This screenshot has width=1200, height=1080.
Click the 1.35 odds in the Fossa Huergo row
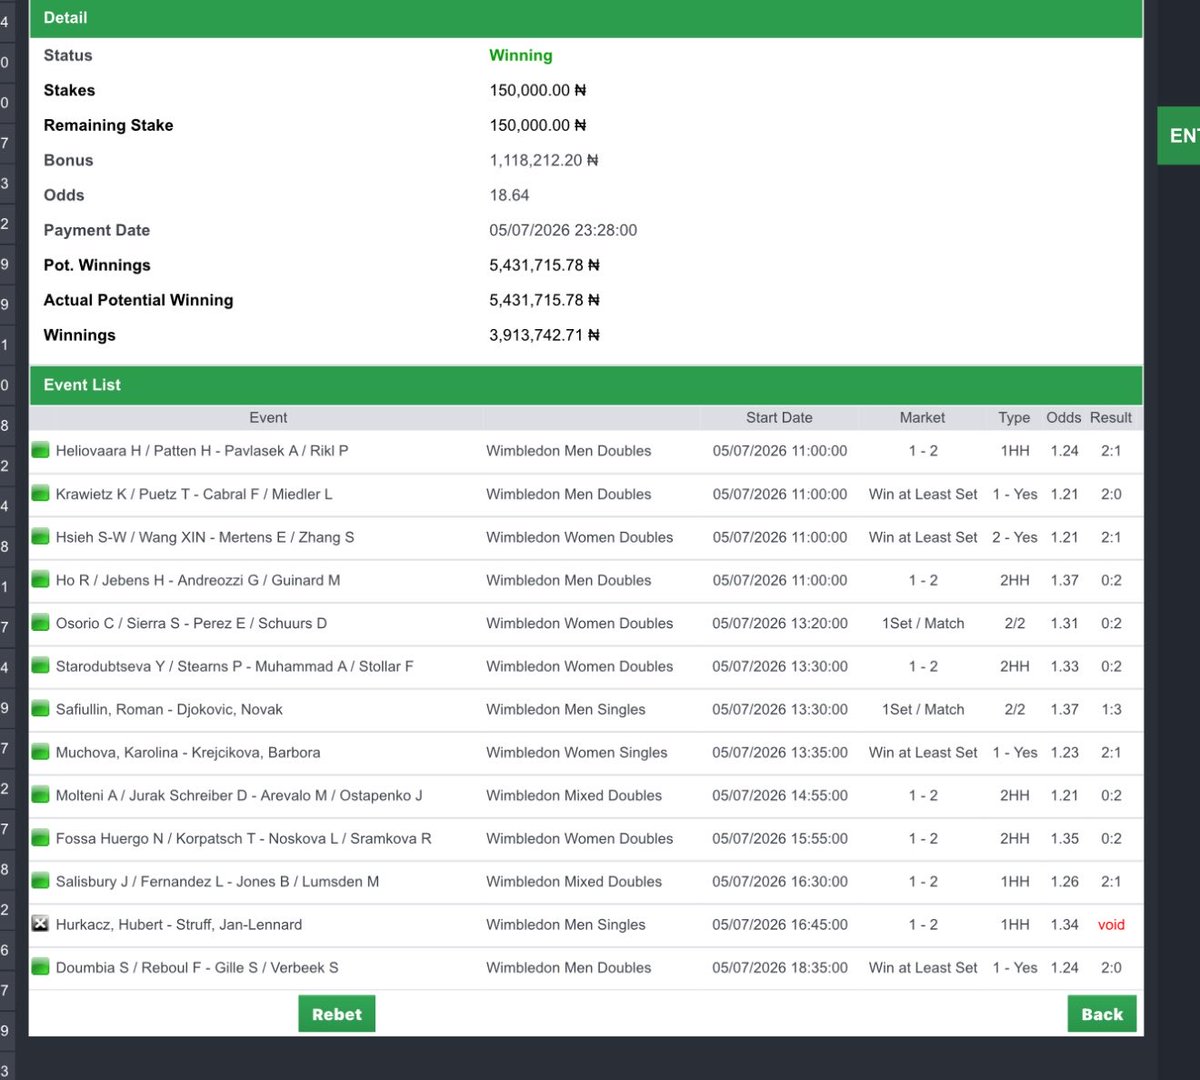point(1064,838)
